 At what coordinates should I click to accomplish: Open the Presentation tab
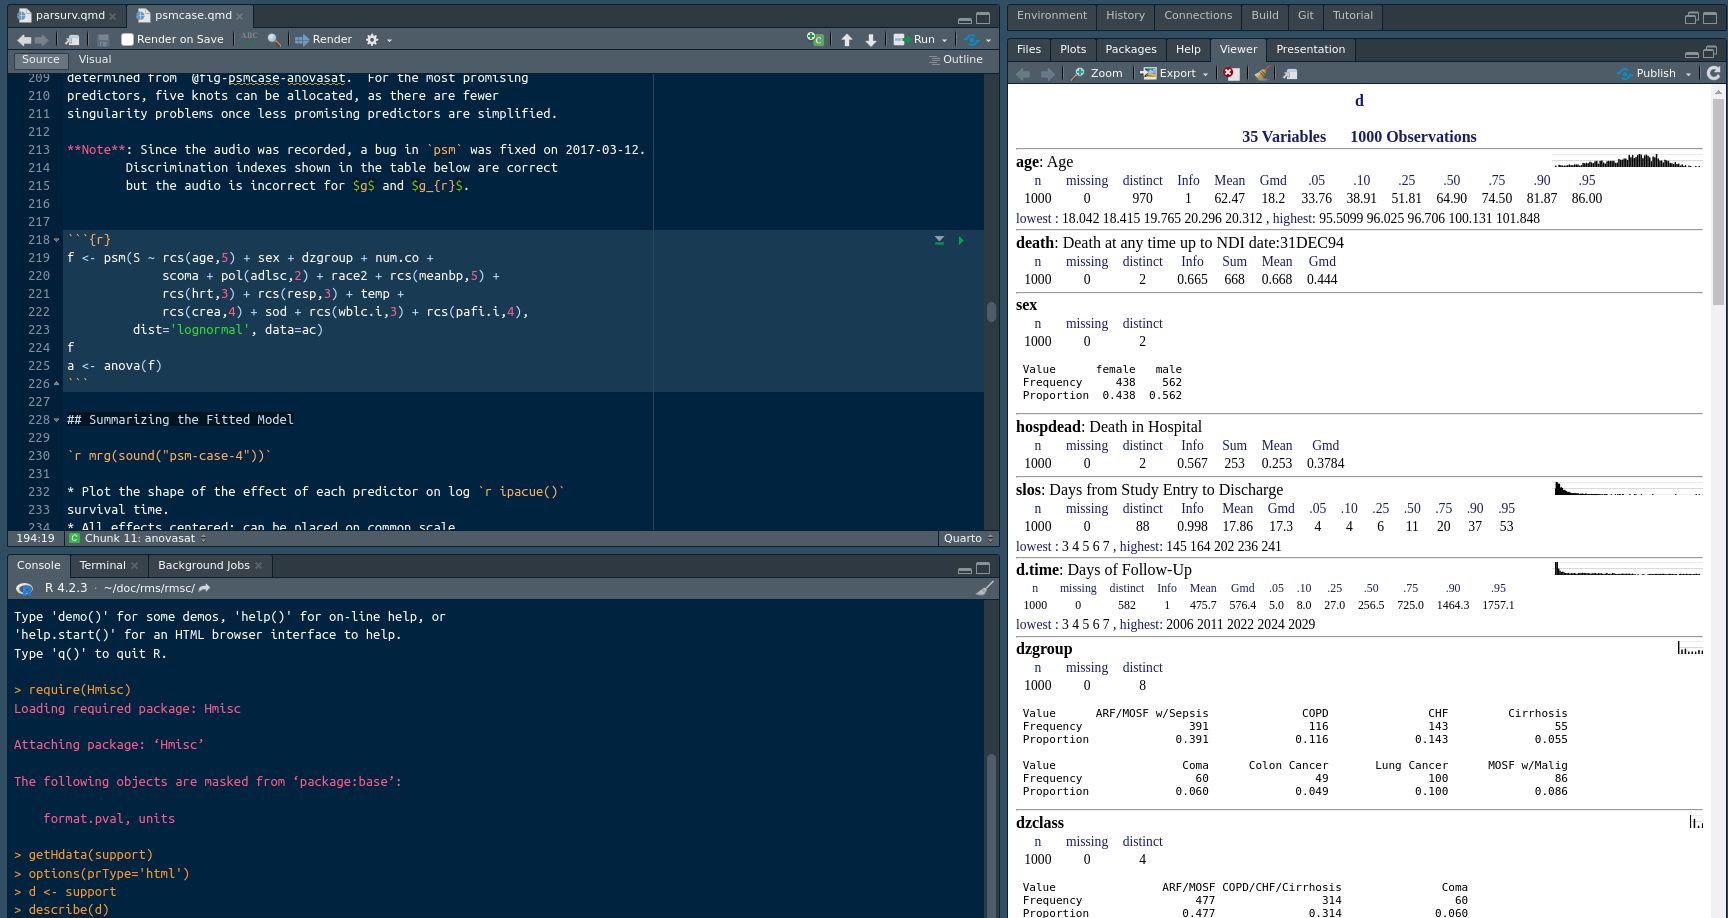pos(1310,50)
